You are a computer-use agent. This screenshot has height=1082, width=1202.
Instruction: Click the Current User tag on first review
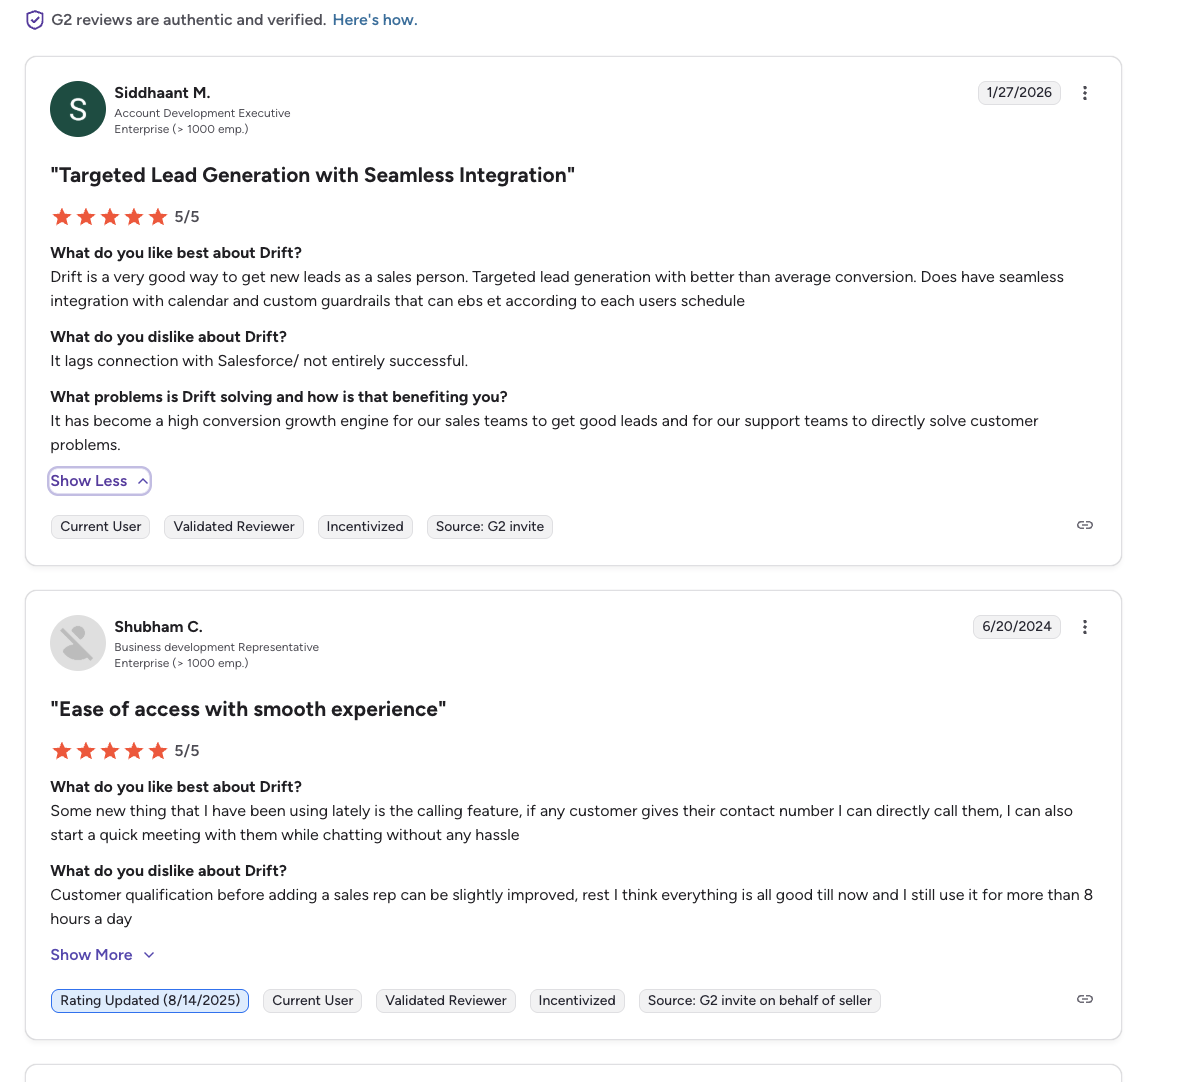pyautogui.click(x=100, y=526)
